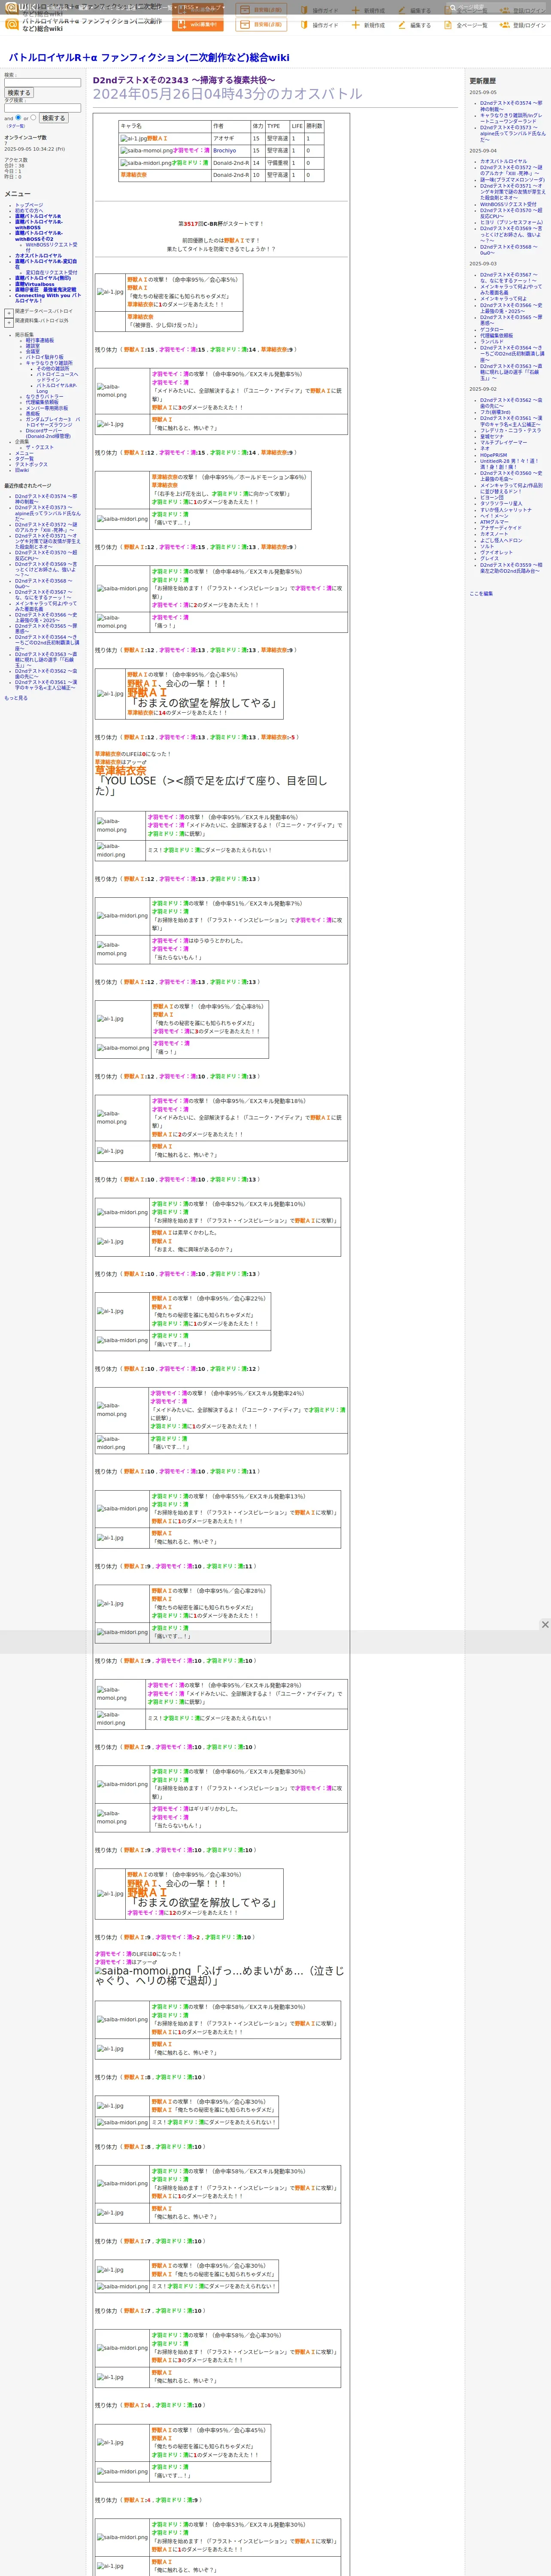551x2576 pixels.
Task: Open ヒヨリ（プリンセスフォーム） in 更新履歴
Action: point(511,222)
